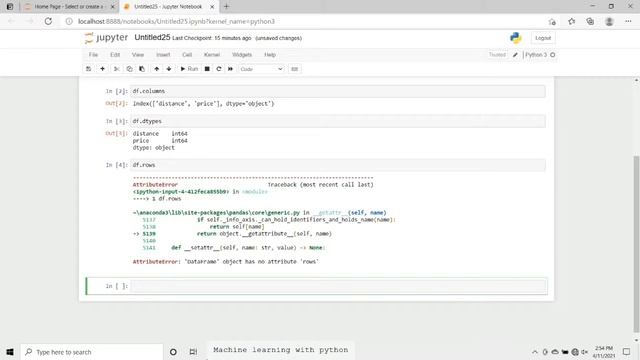Open the Cell menu
This screenshot has height=360, width=640.
click(187, 55)
